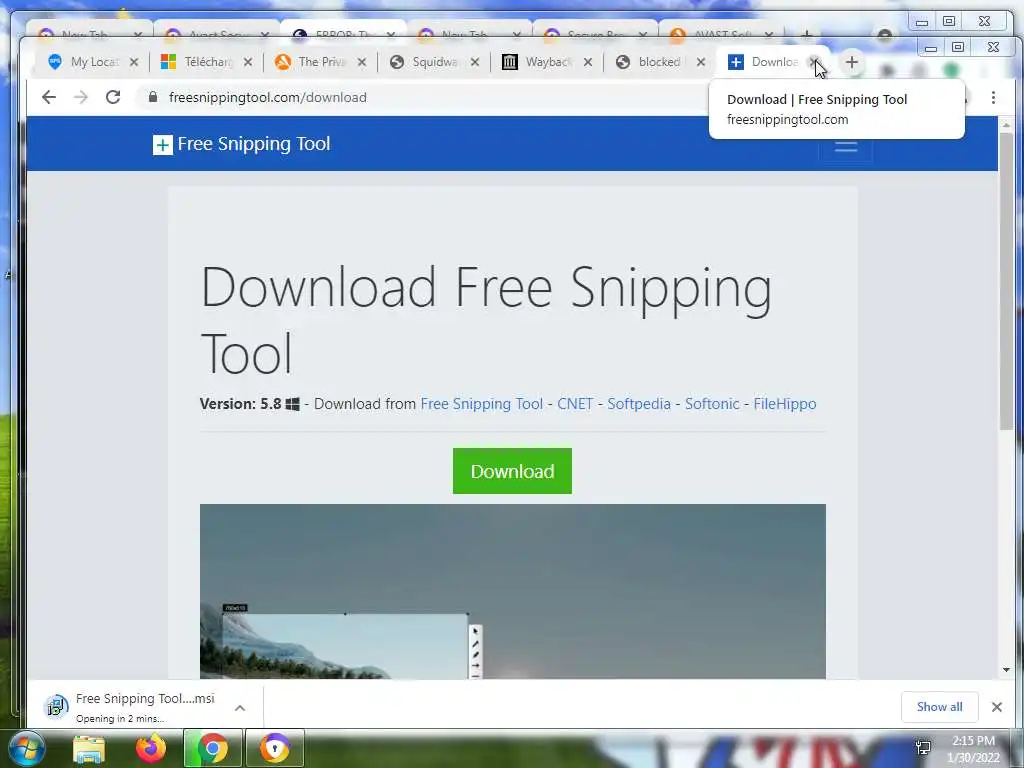Viewport: 1024px width, 768px height.
Task: Open the FileHippo download link
Action: pos(785,404)
